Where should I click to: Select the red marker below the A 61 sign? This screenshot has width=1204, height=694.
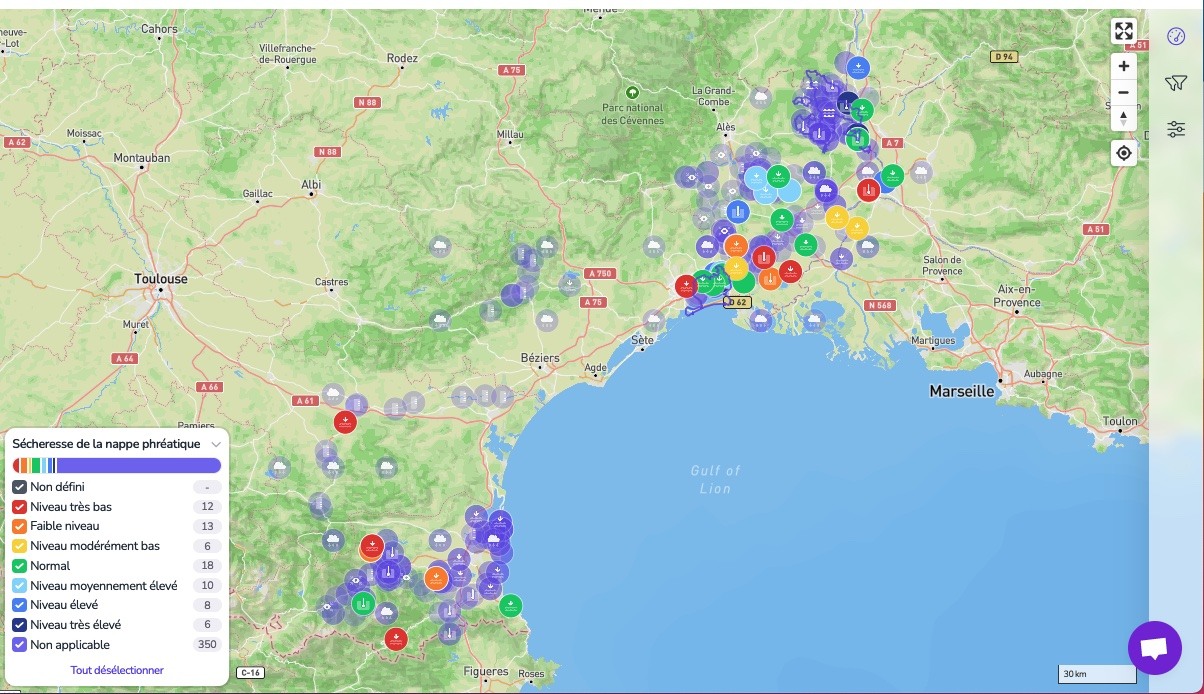345,422
